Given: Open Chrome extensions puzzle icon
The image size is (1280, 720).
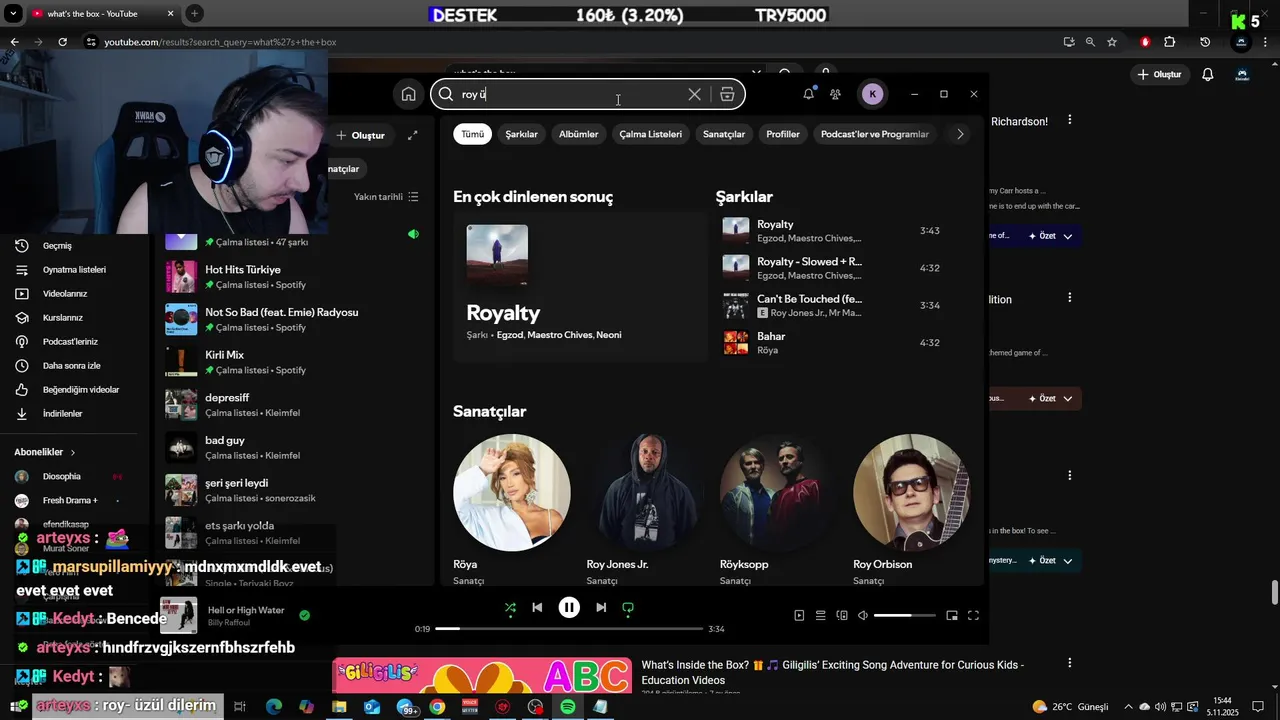Looking at the screenshot, I should [1170, 42].
